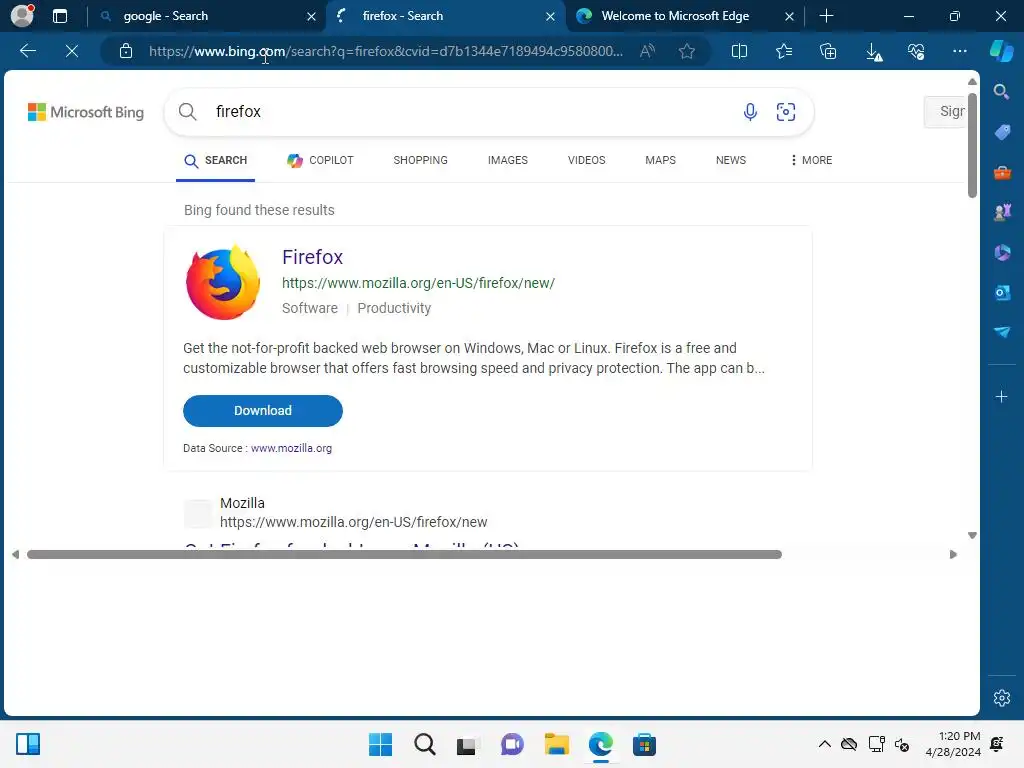
Task: Add a sidebar app with plus
Action: (1001, 396)
